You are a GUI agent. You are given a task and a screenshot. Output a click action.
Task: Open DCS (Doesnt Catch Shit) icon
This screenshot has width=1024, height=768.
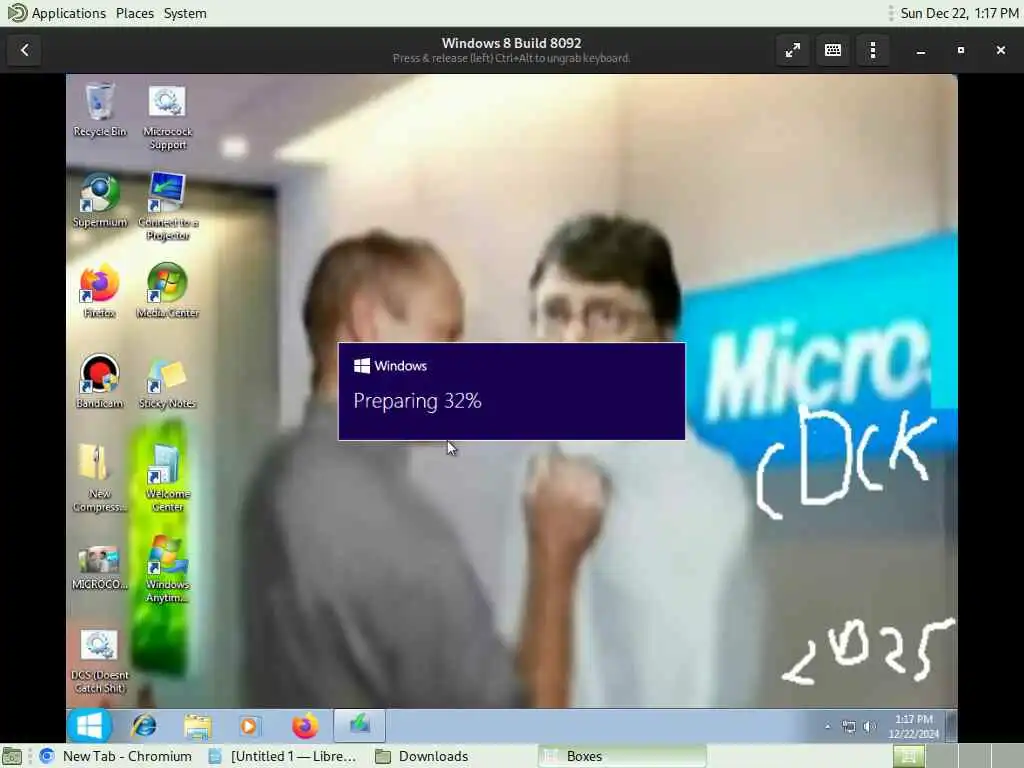tap(99, 660)
